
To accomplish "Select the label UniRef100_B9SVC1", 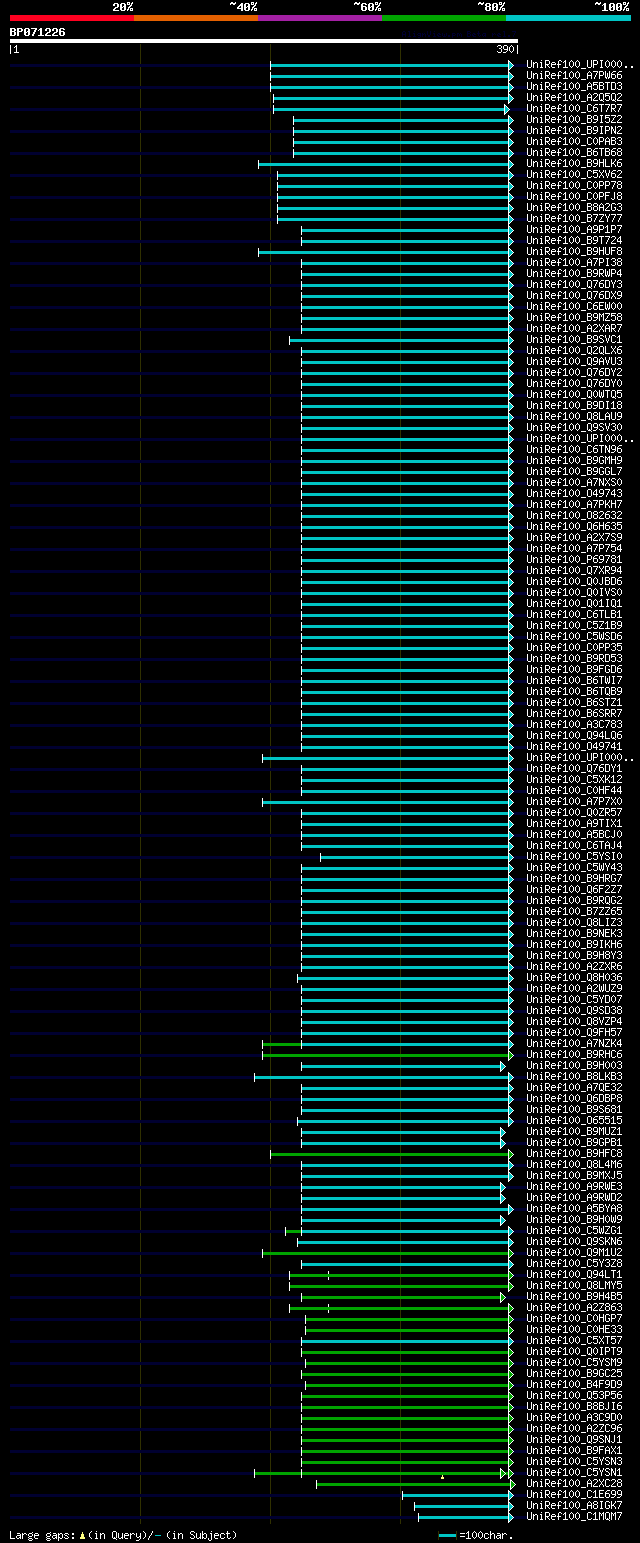I will click(574, 340).
